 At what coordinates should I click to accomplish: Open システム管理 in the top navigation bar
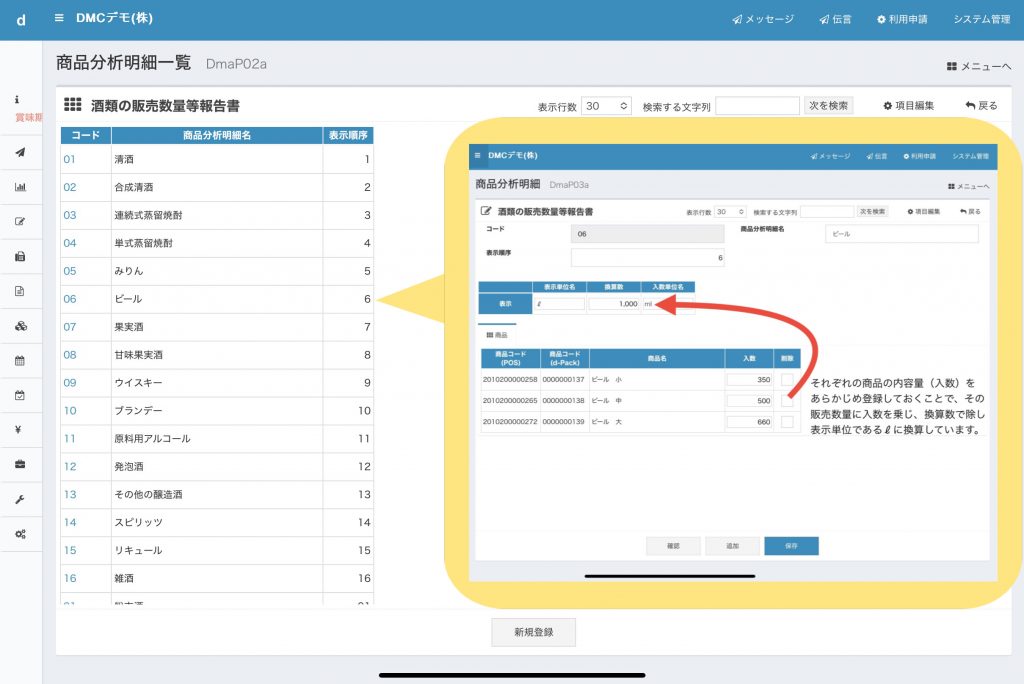tap(981, 19)
